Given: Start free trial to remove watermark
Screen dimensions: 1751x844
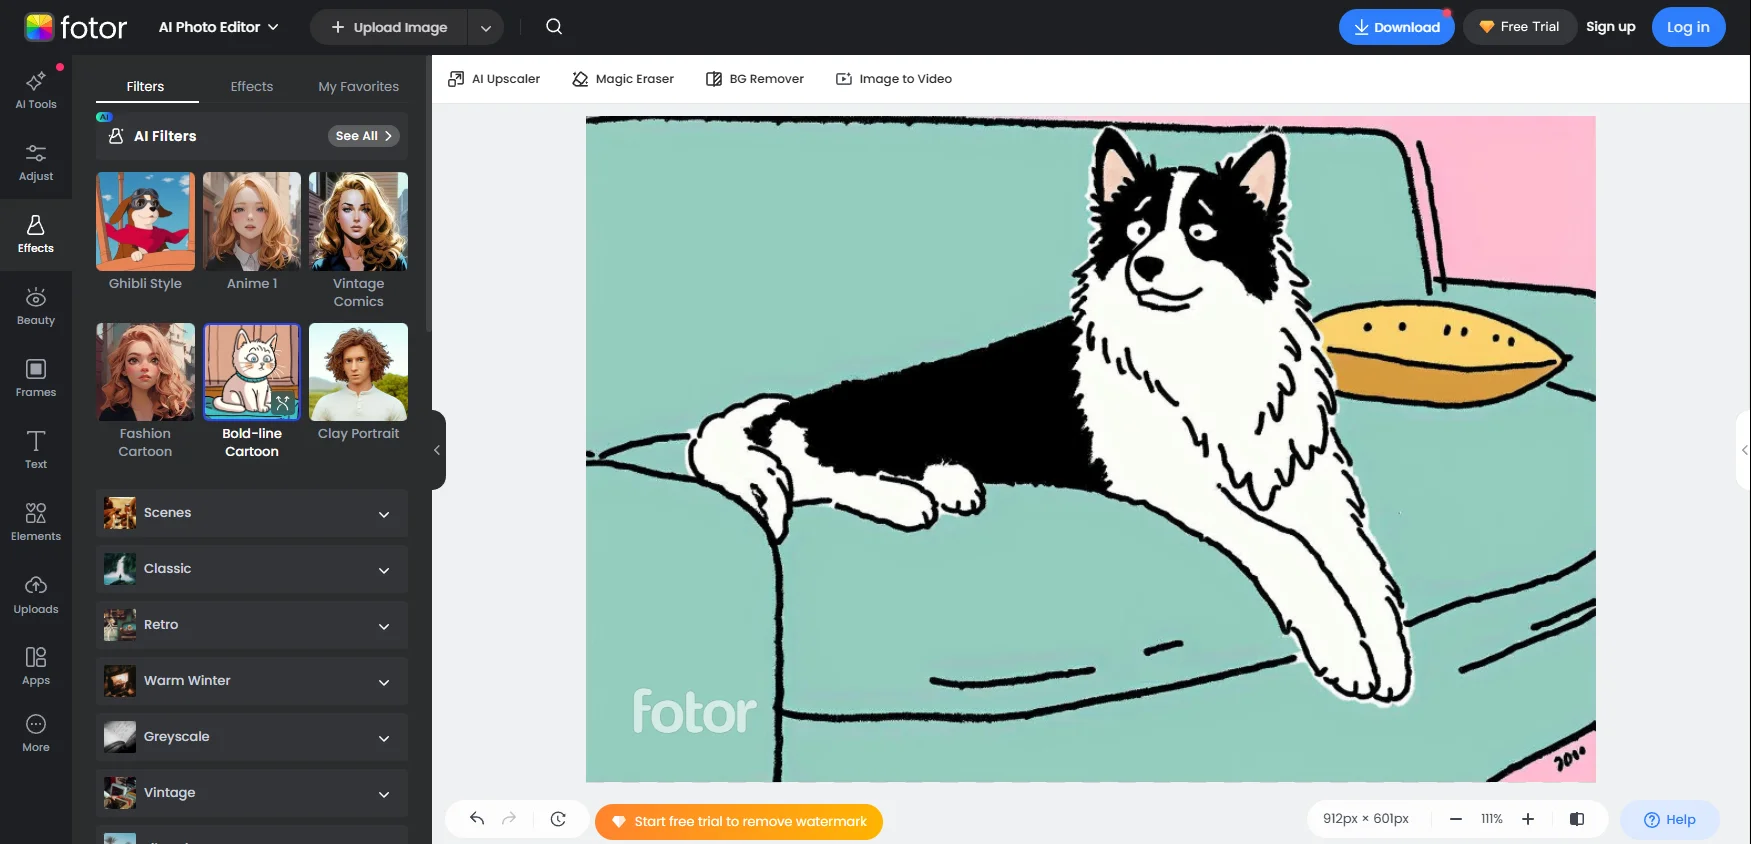Looking at the screenshot, I should (x=739, y=821).
